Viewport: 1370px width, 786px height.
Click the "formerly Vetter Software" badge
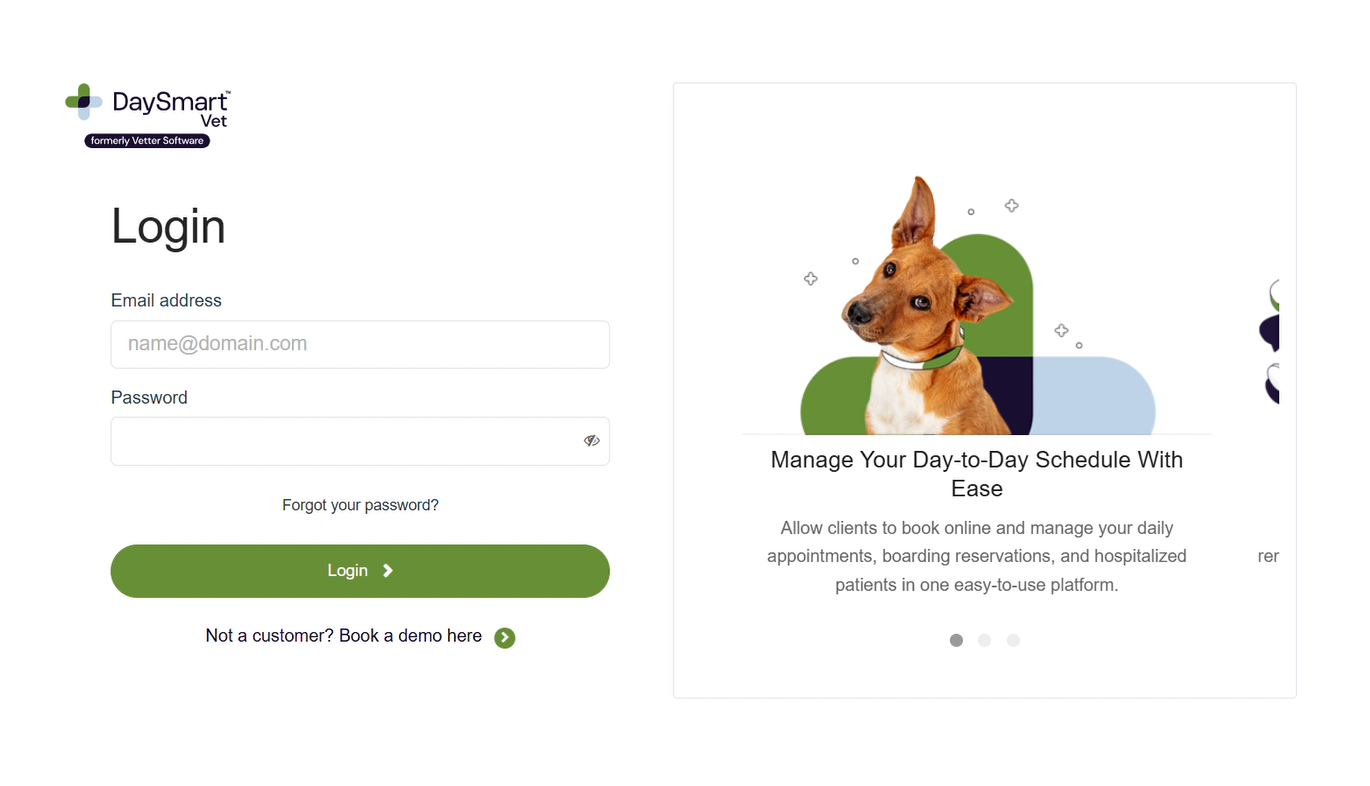[147, 141]
